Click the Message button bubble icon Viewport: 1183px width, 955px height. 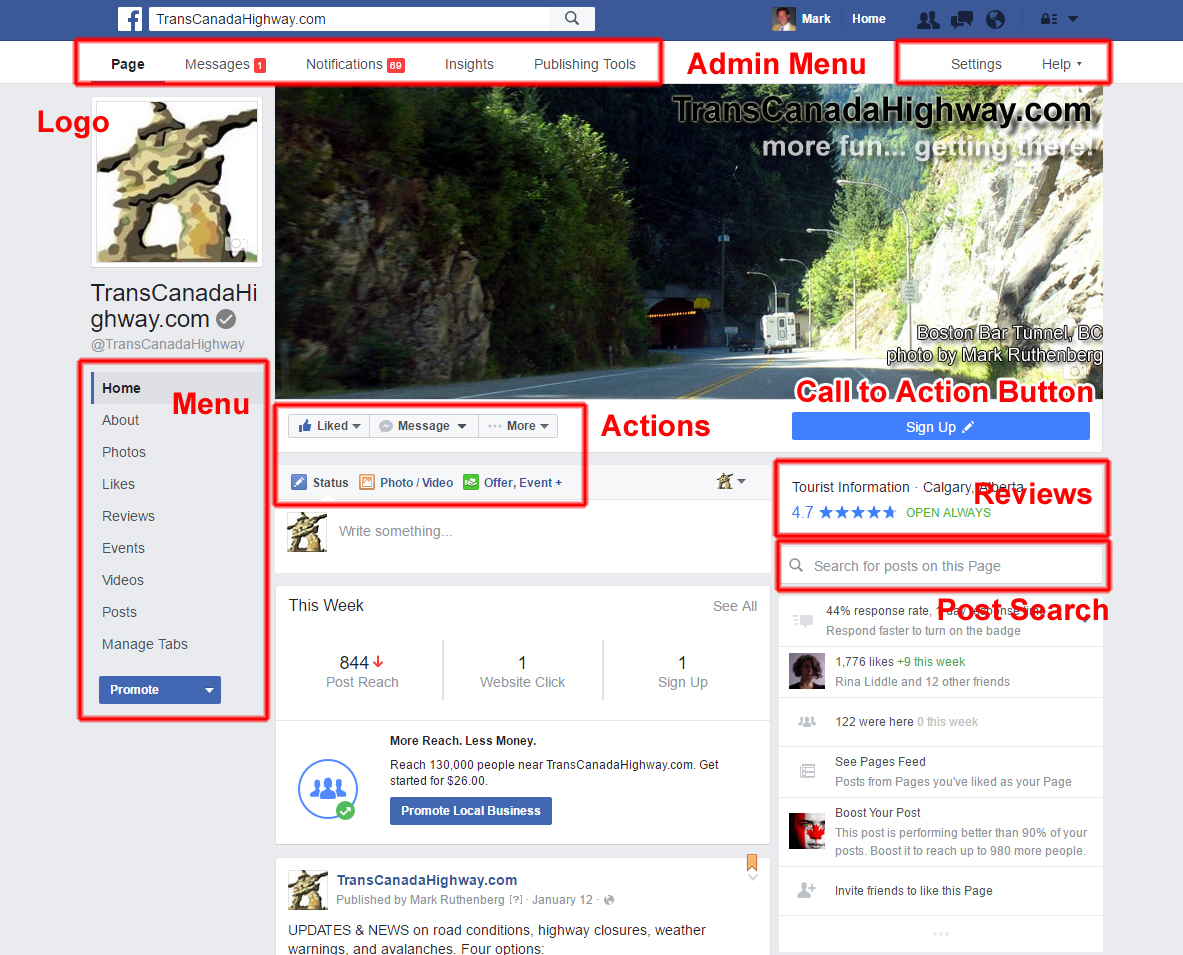tap(386, 426)
